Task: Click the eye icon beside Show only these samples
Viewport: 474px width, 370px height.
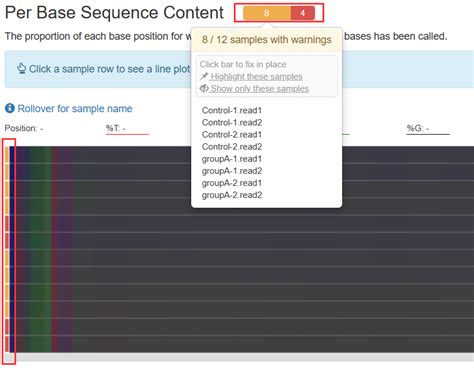Action: point(204,88)
